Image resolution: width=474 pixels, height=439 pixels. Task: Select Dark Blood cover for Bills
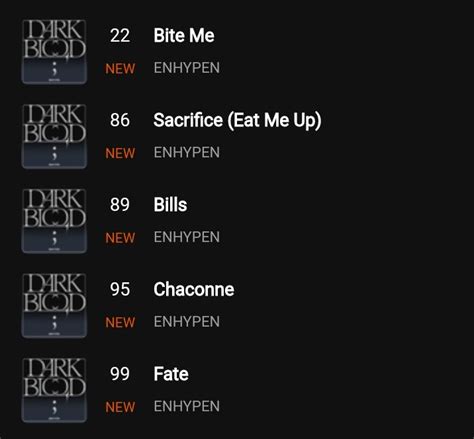54,221
